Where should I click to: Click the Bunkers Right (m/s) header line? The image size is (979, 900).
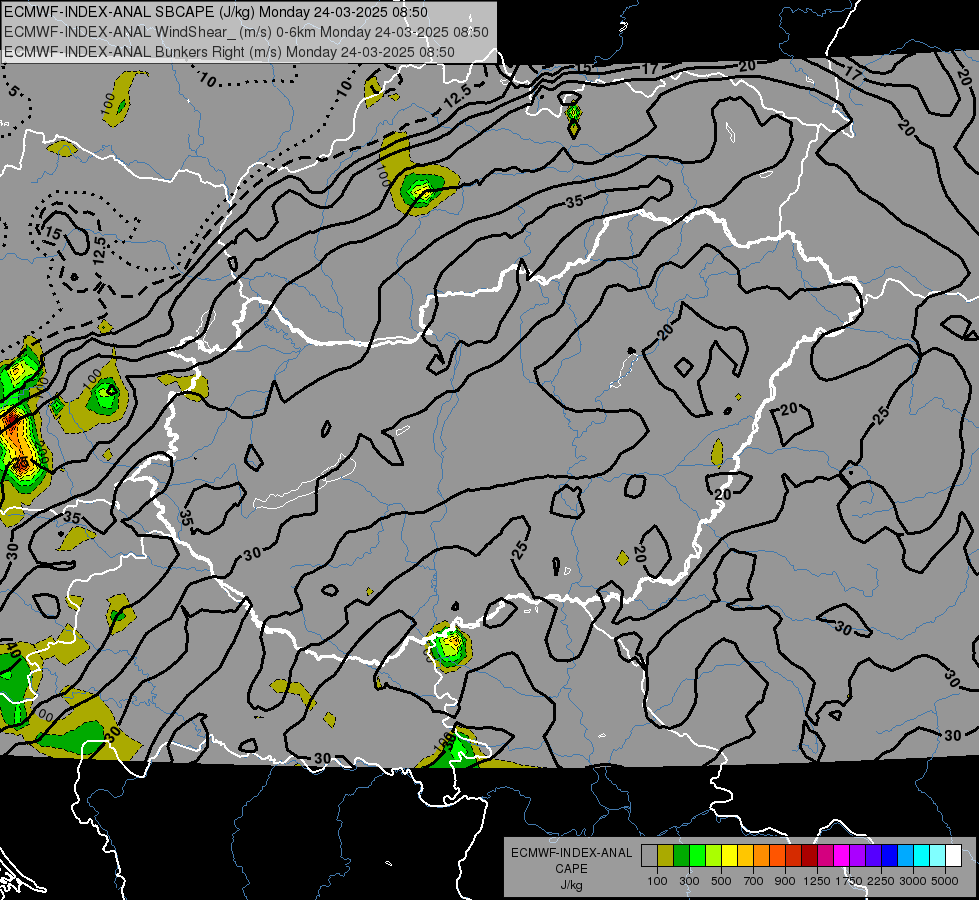pyautogui.click(x=229, y=52)
